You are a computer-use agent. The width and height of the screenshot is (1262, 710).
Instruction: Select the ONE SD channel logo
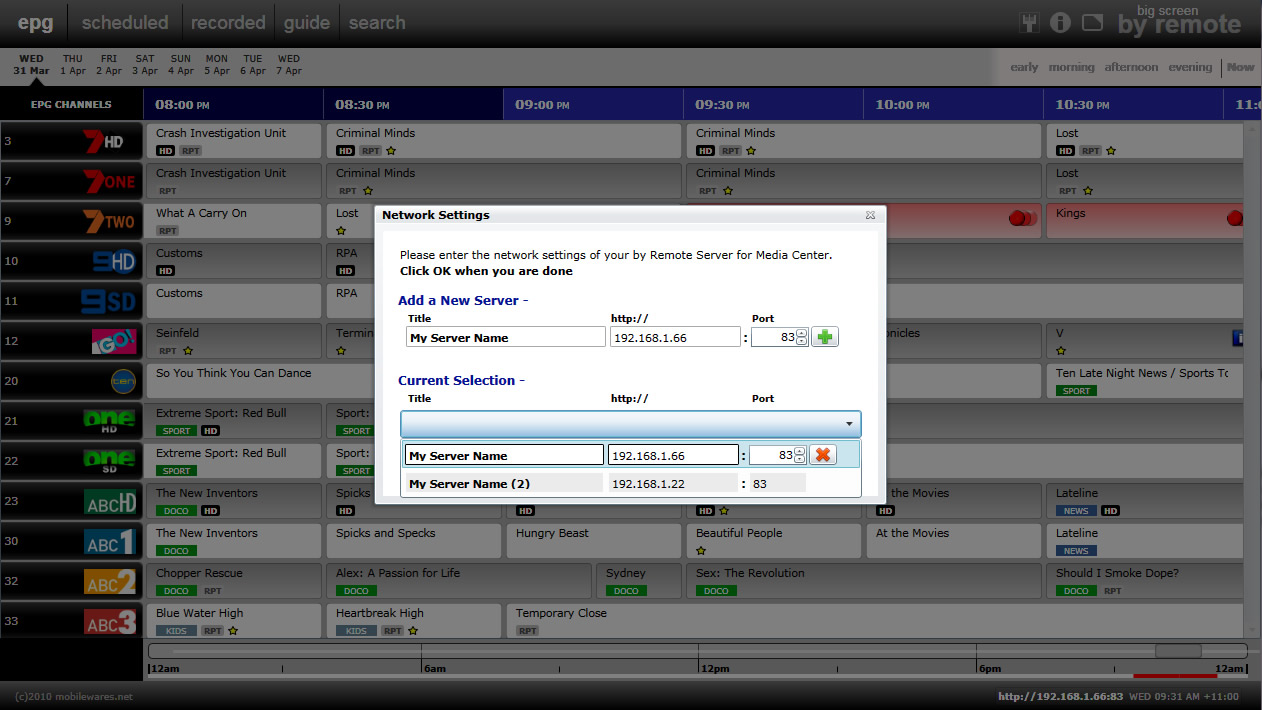coord(110,461)
